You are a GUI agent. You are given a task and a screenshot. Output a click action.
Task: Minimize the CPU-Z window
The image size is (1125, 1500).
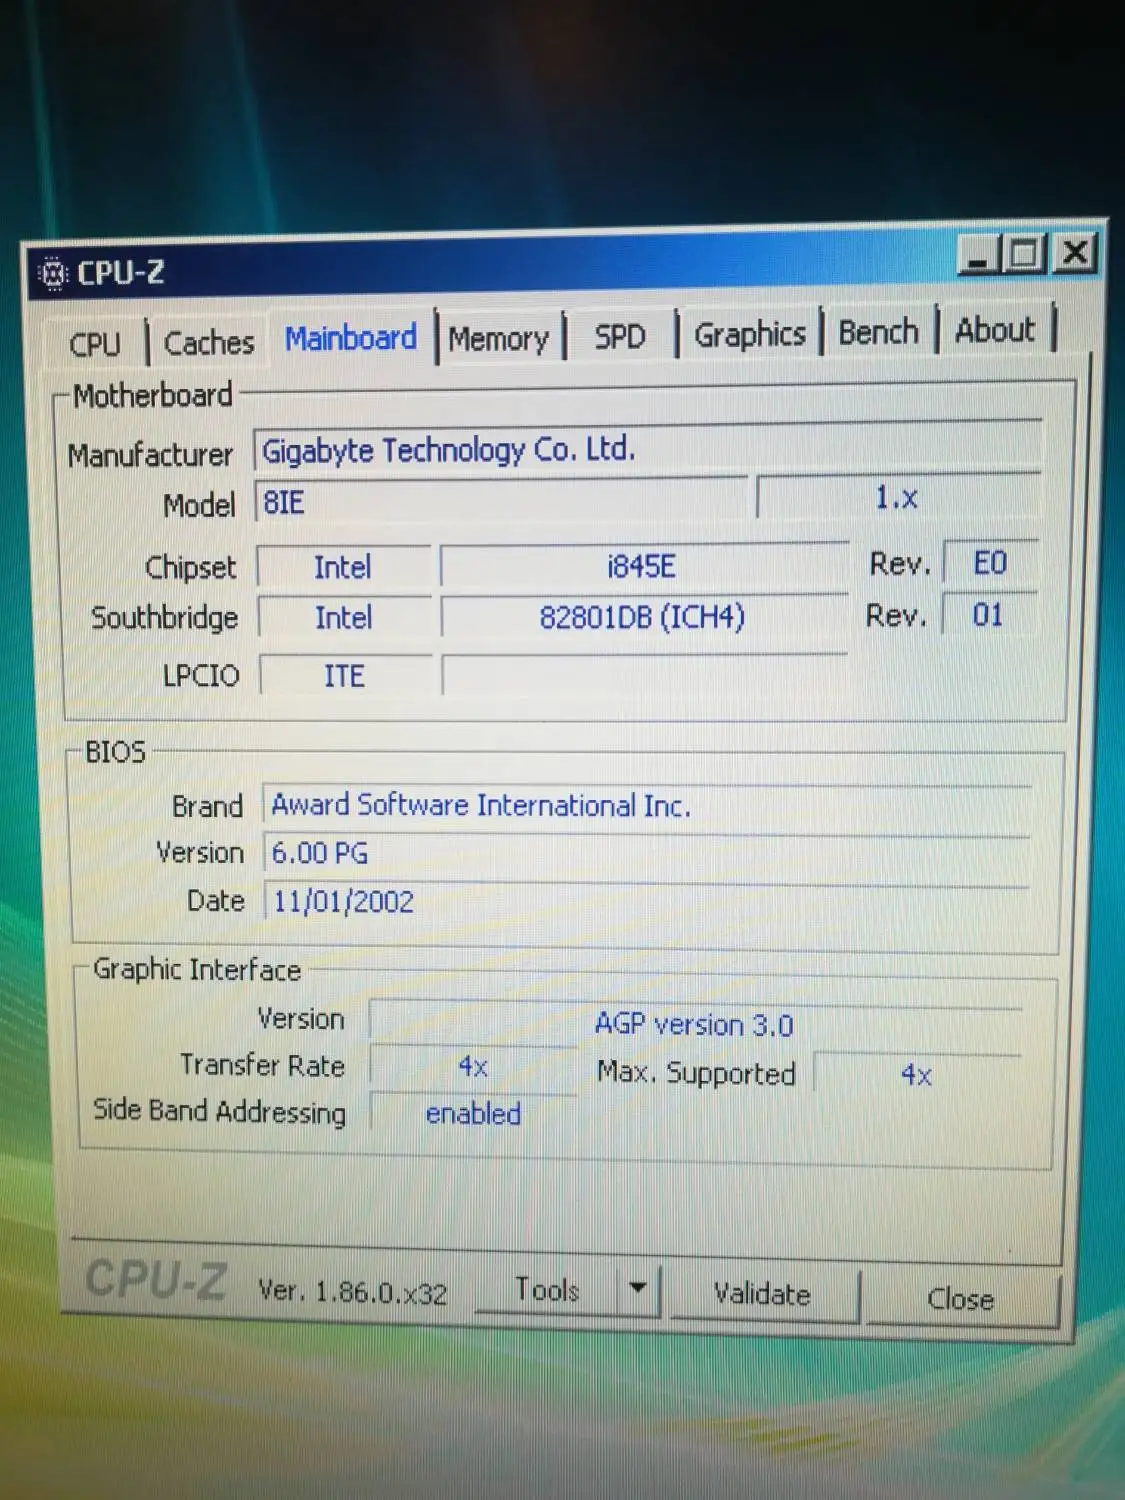[979, 255]
